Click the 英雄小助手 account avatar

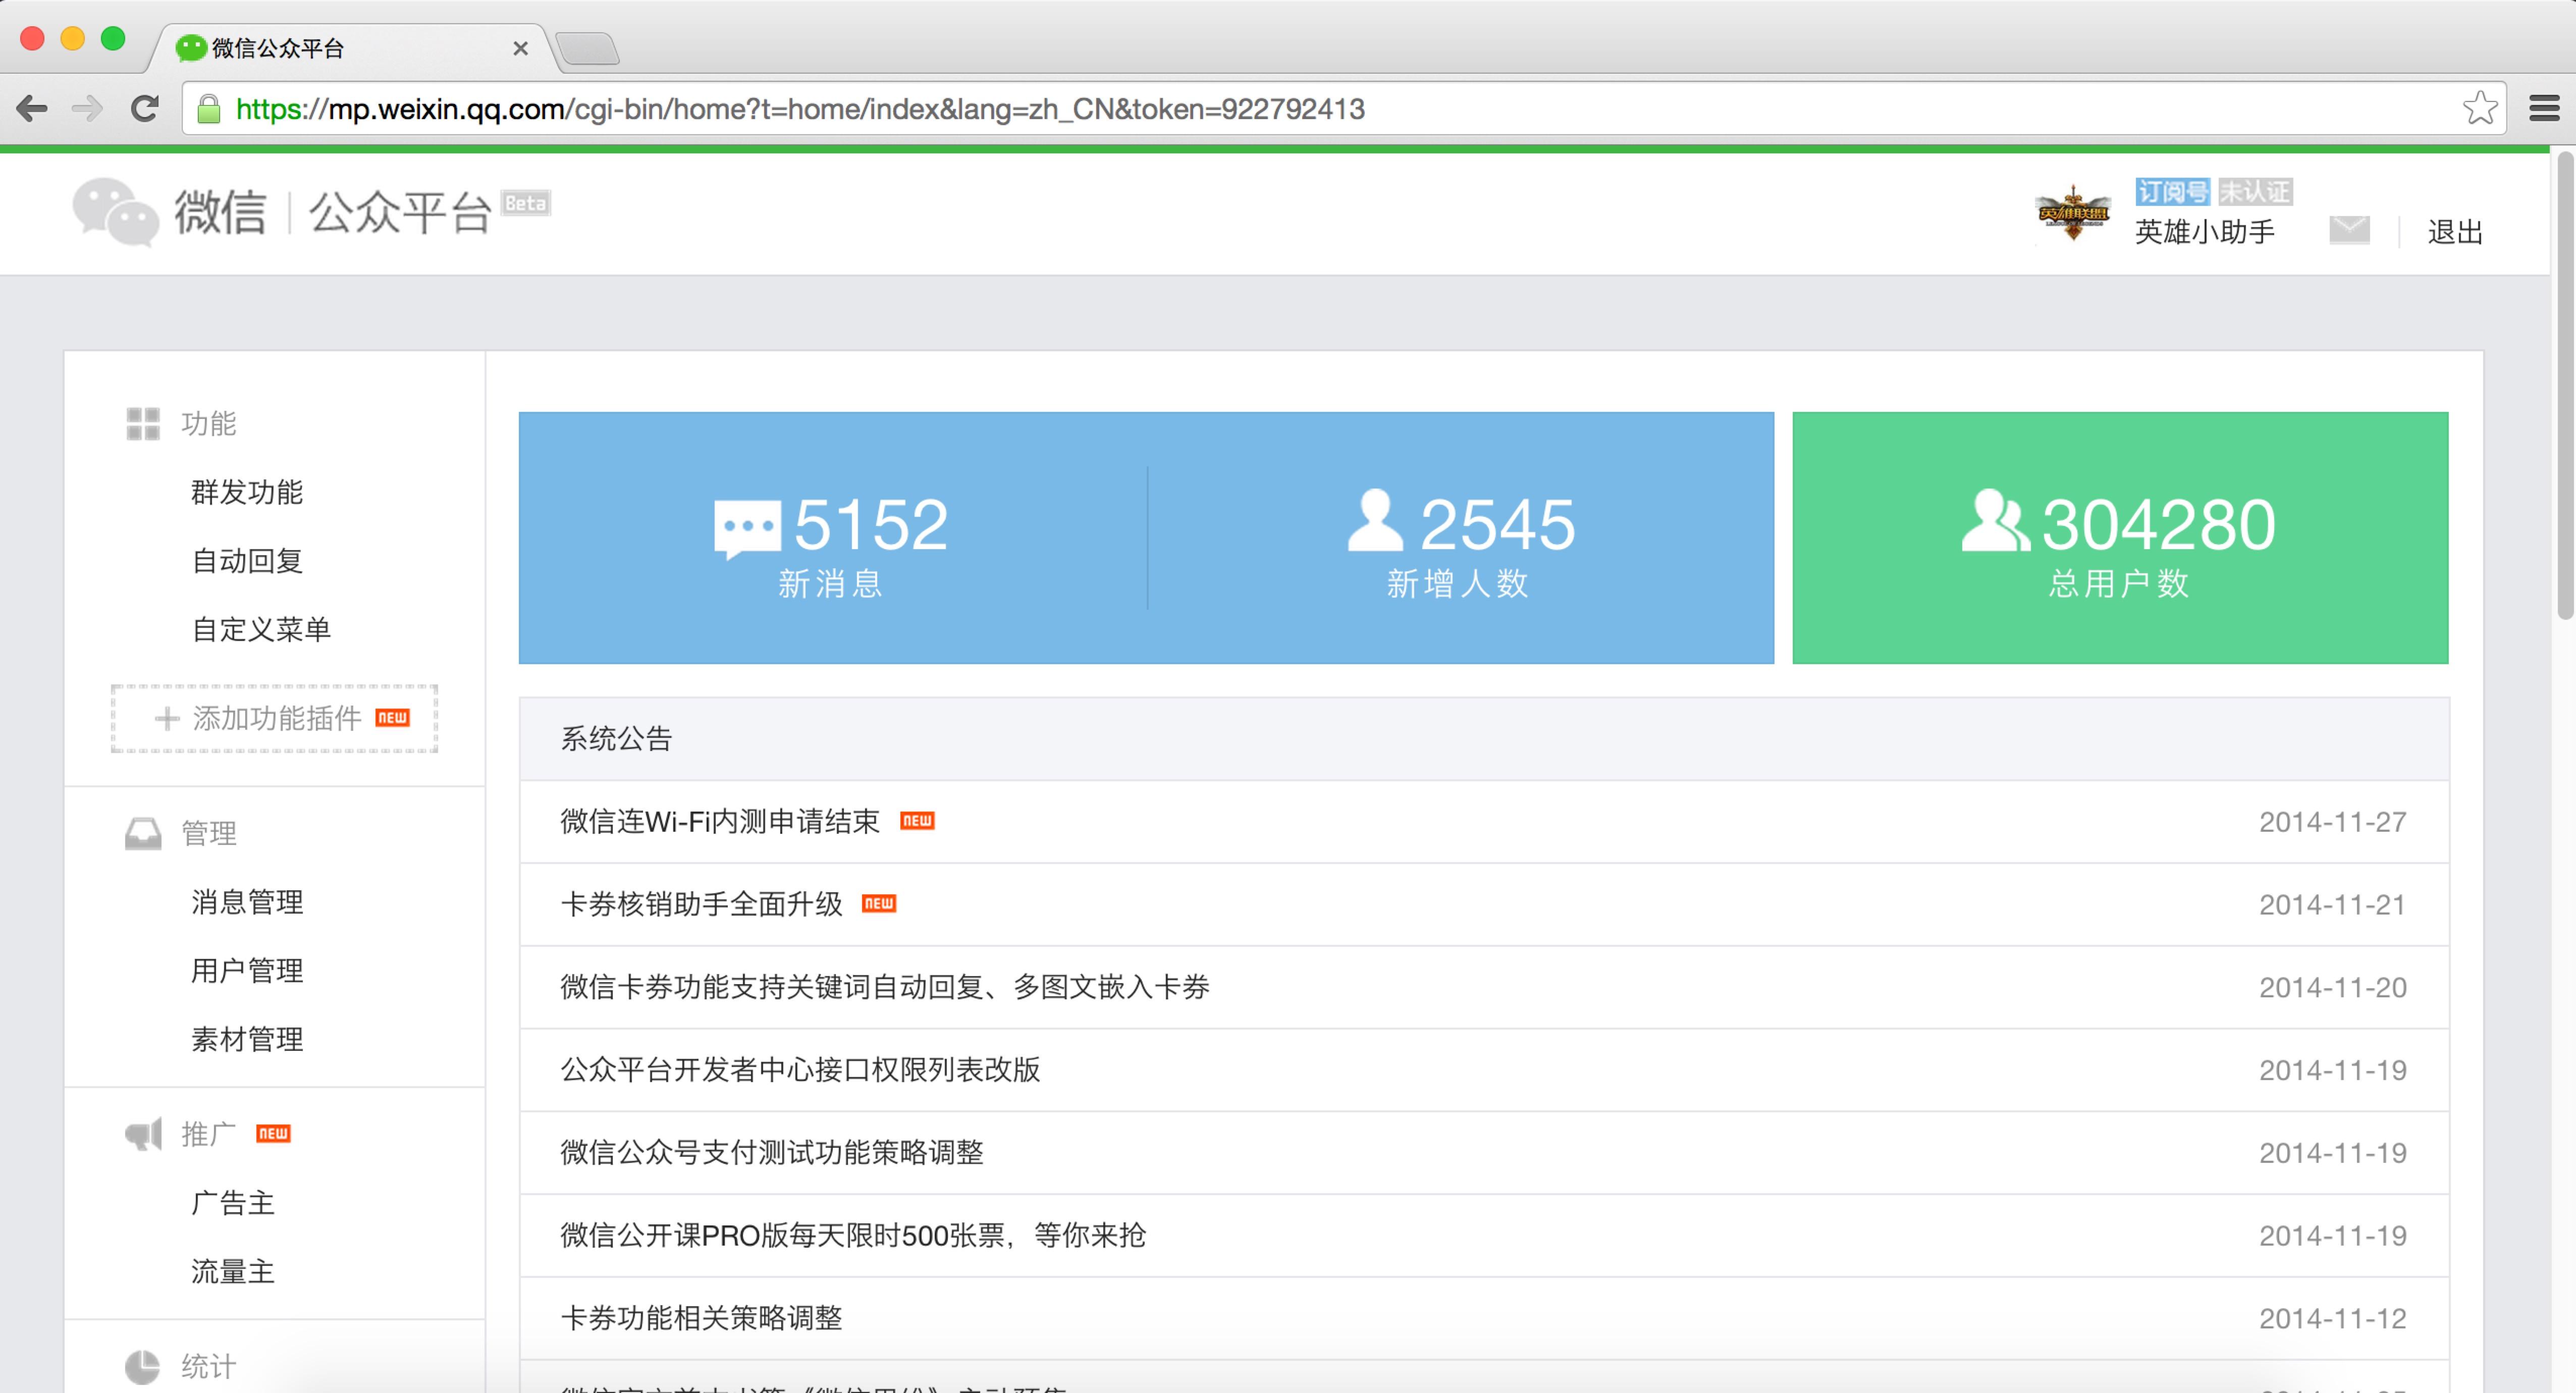coord(2073,213)
